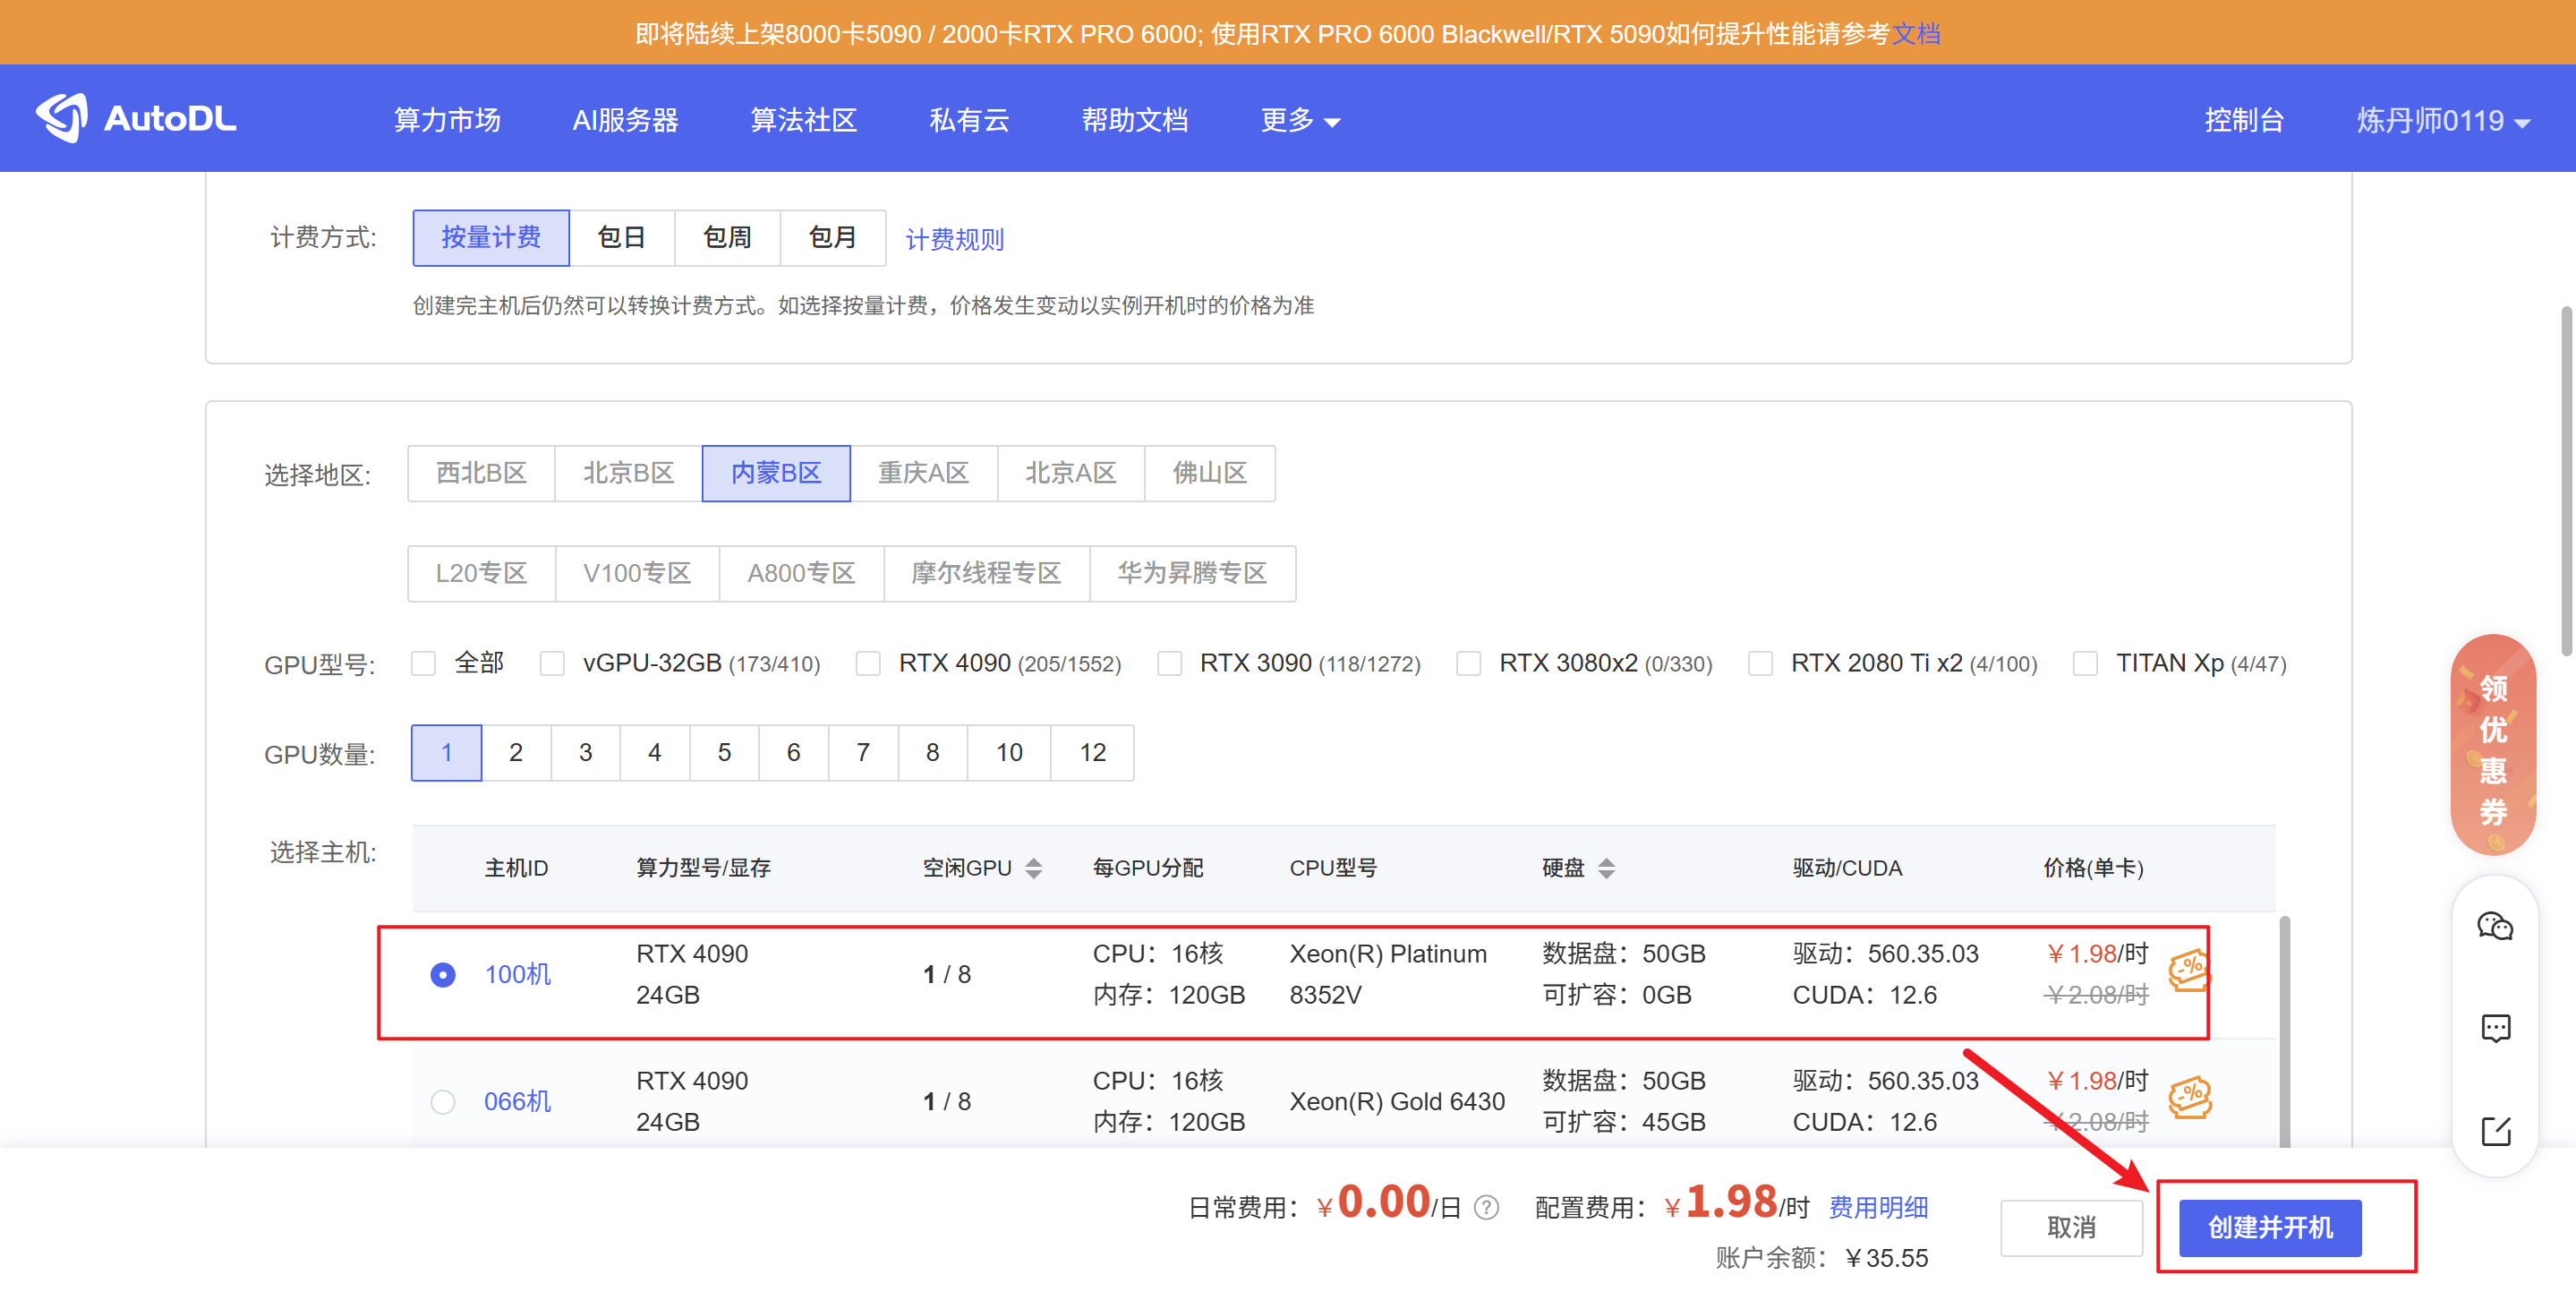This screenshot has height=1309, width=2576.
Task: Select the 重庆A区 region
Action: (924, 473)
